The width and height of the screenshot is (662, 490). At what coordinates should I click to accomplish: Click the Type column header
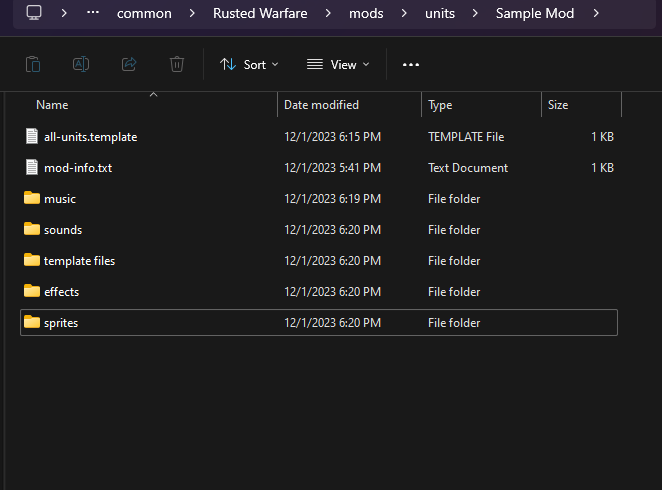pyautogui.click(x=440, y=105)
